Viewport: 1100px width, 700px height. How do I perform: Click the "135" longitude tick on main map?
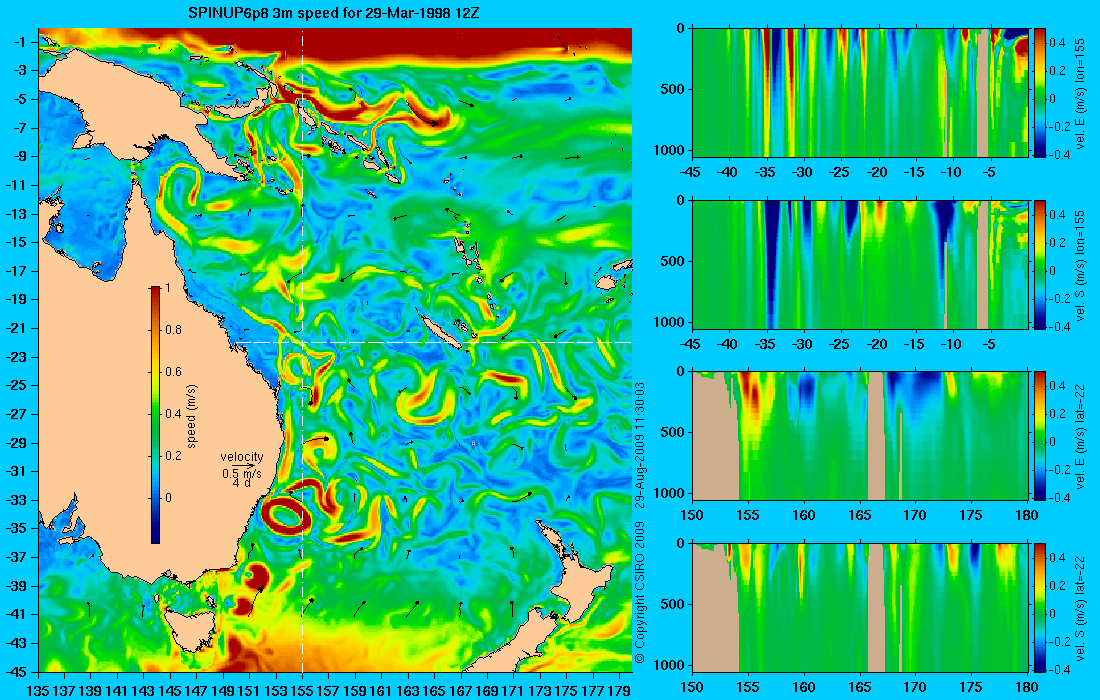pos(37,690)
